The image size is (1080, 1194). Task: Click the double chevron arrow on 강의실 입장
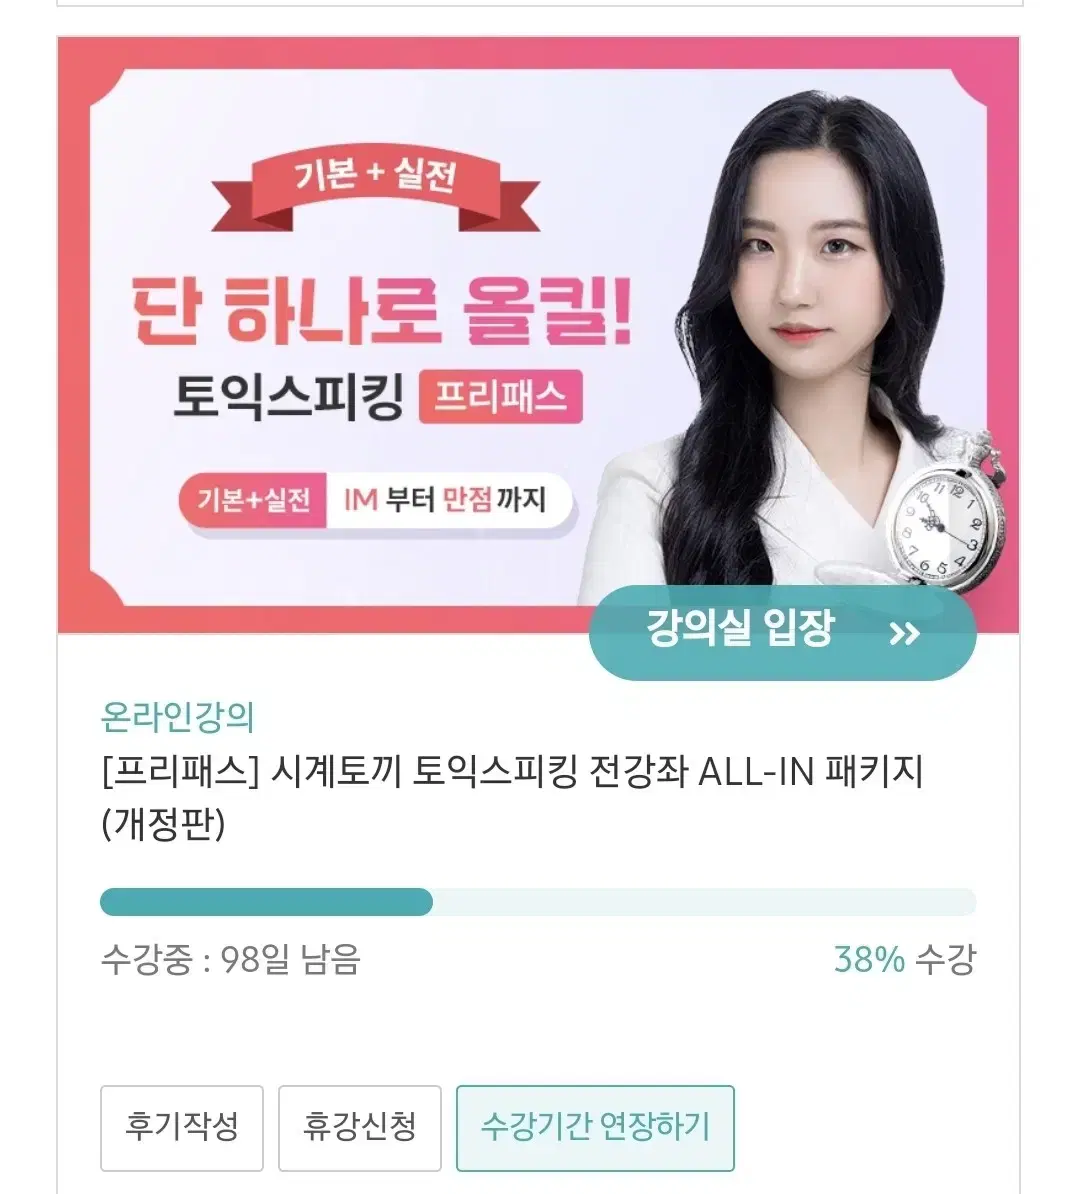[905, 633]
